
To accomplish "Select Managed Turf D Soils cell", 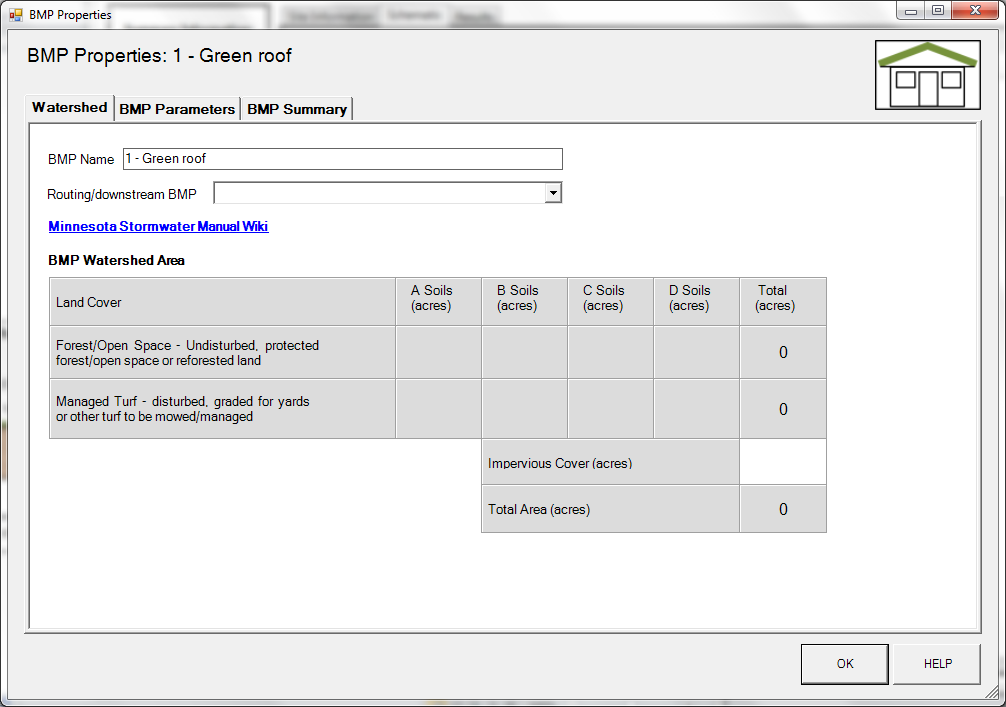I will click(x=696, y=409).
